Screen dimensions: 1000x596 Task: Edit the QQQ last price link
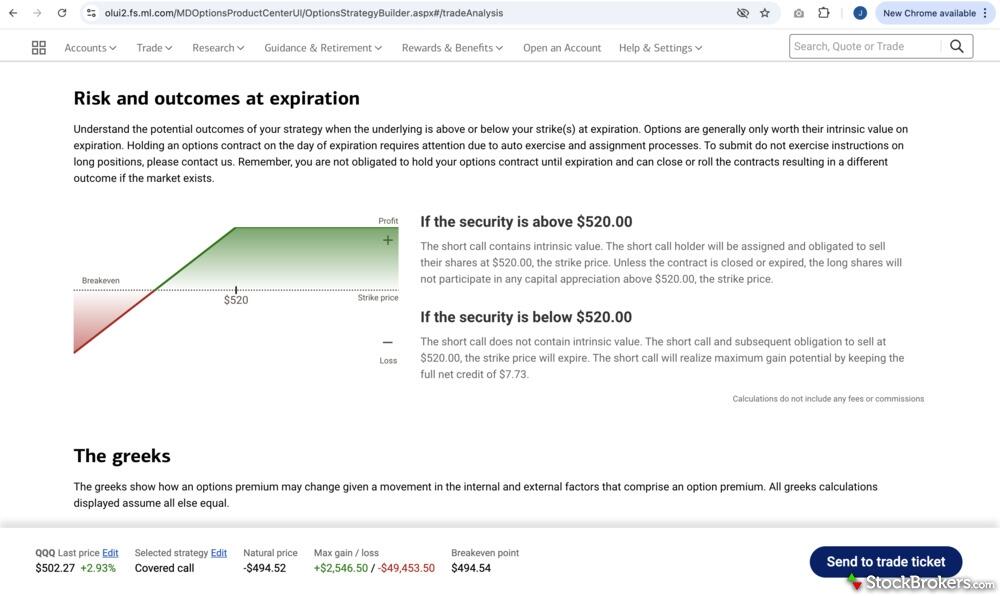tap(110, 553)
